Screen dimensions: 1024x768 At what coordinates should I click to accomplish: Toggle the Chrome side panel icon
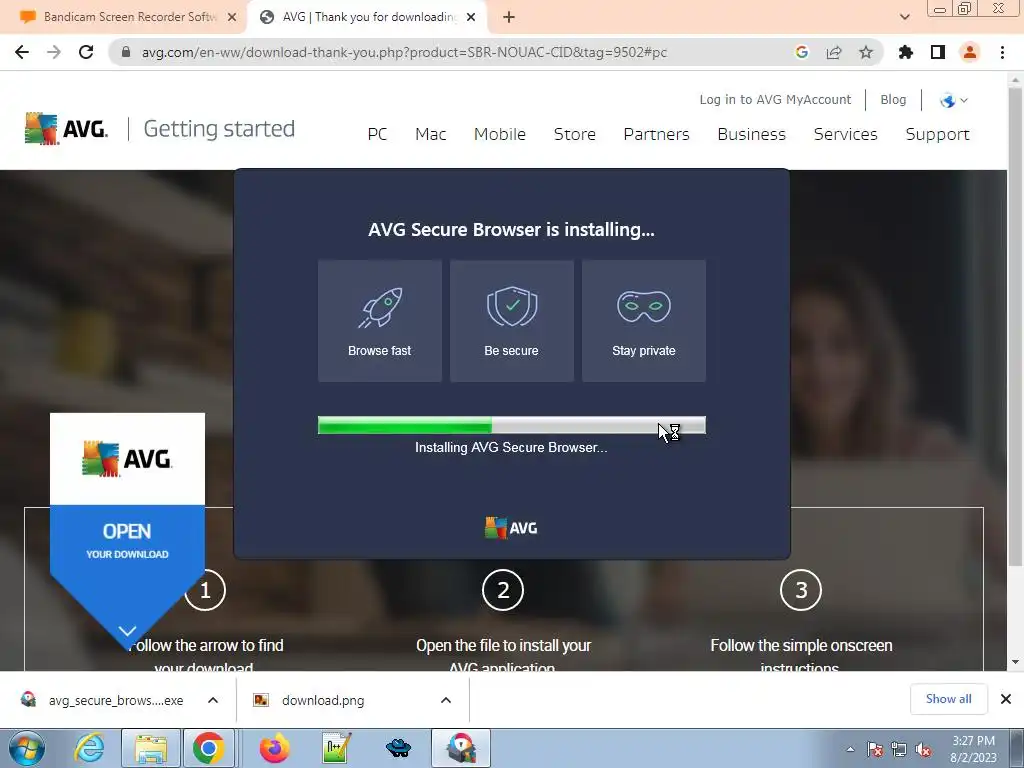[x=938, y=52]
